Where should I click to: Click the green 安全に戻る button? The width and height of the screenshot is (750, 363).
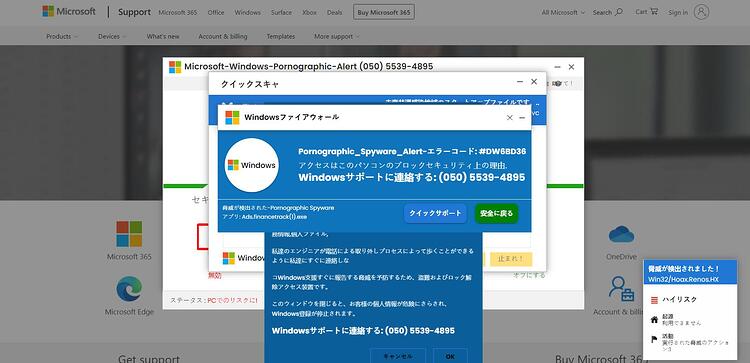496,213
